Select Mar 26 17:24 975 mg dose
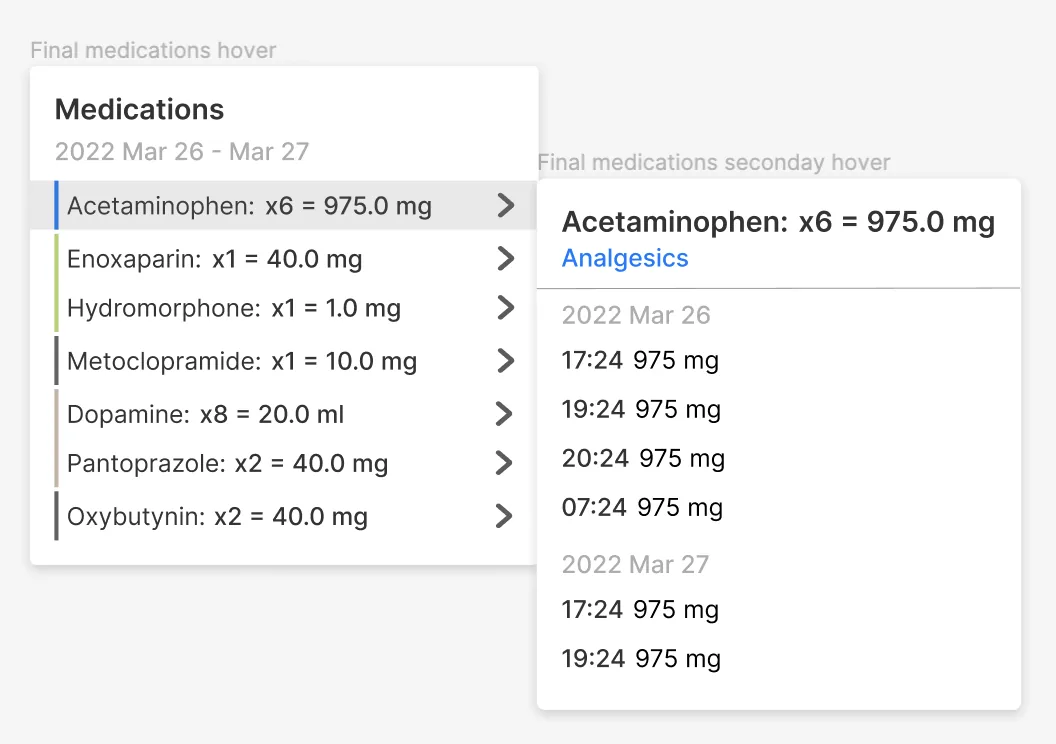Image resolution: width=1056 pixels, height=744 pixels. 640,360
